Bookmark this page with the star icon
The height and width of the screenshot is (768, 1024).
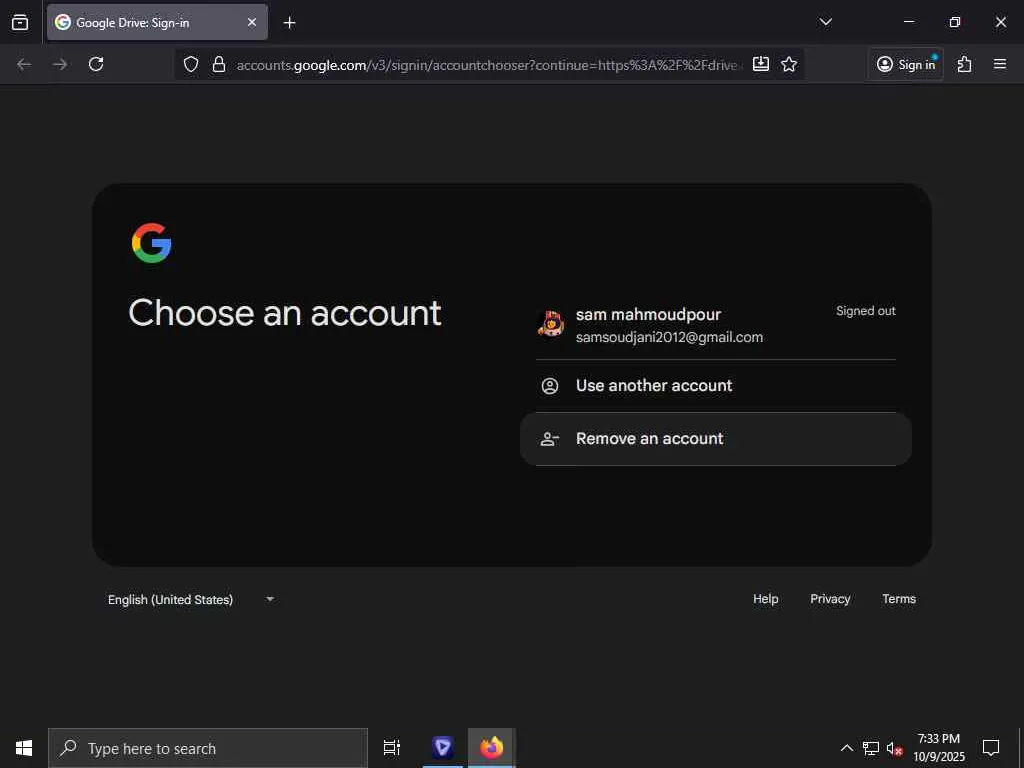click(x=789, y=64)
